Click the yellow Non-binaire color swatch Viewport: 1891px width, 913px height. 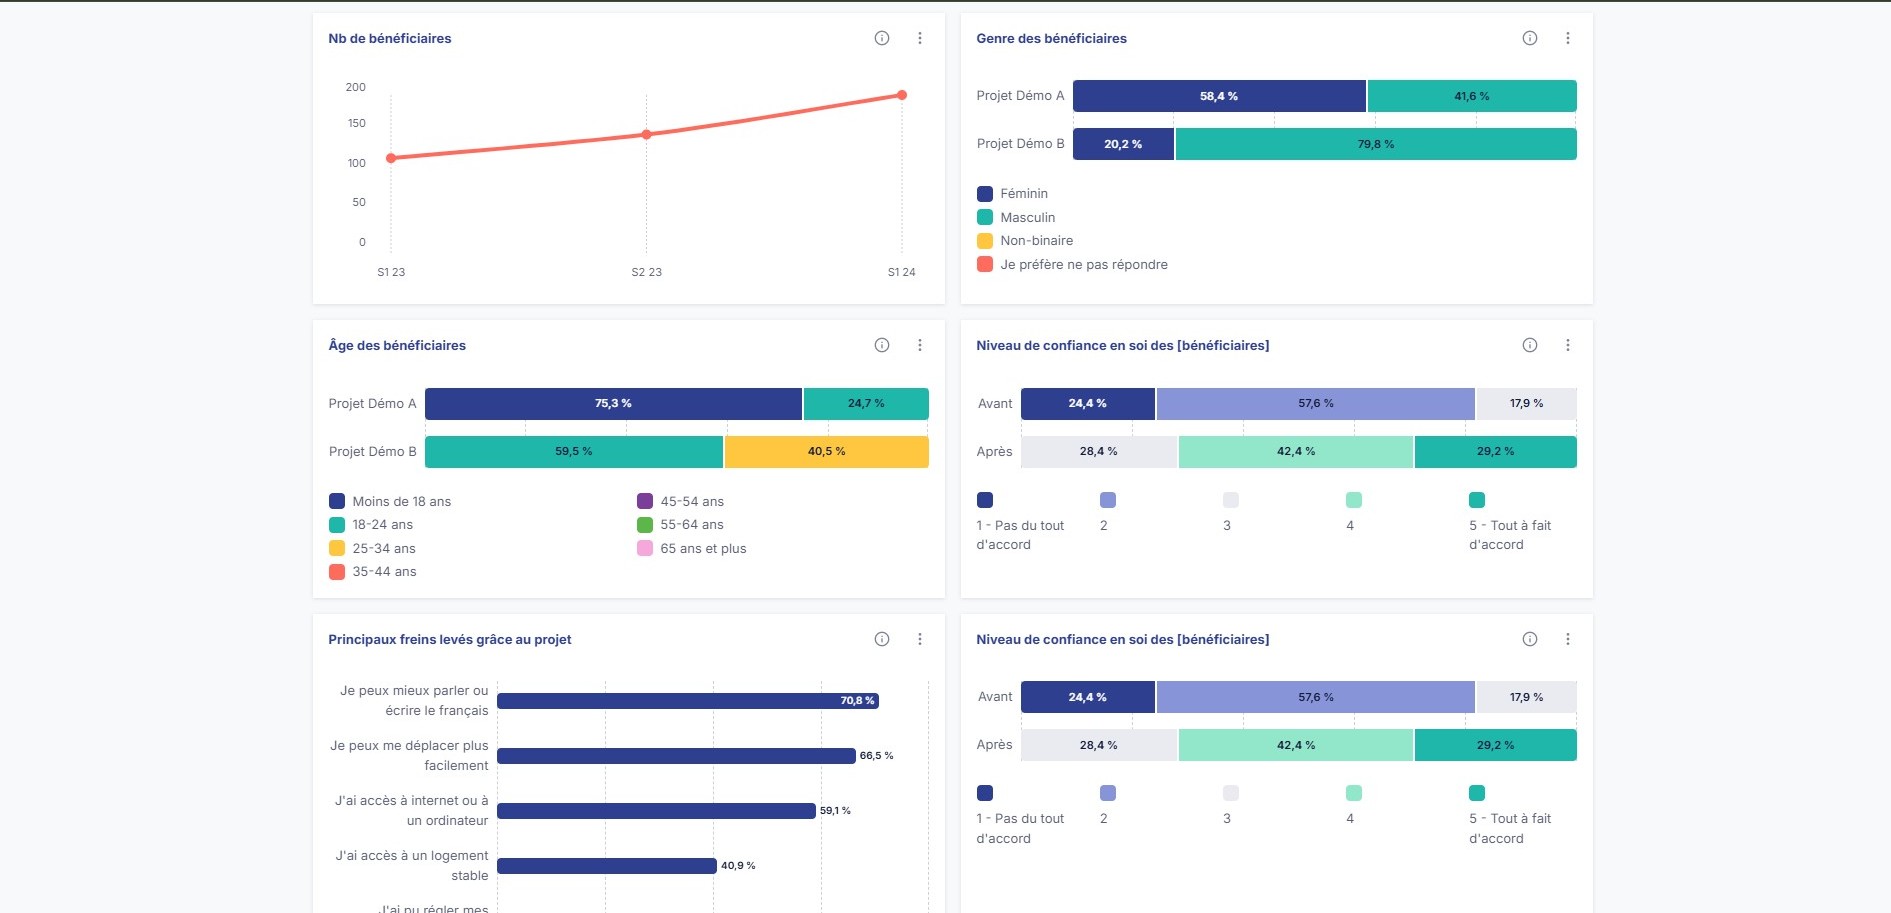point(985,241)
